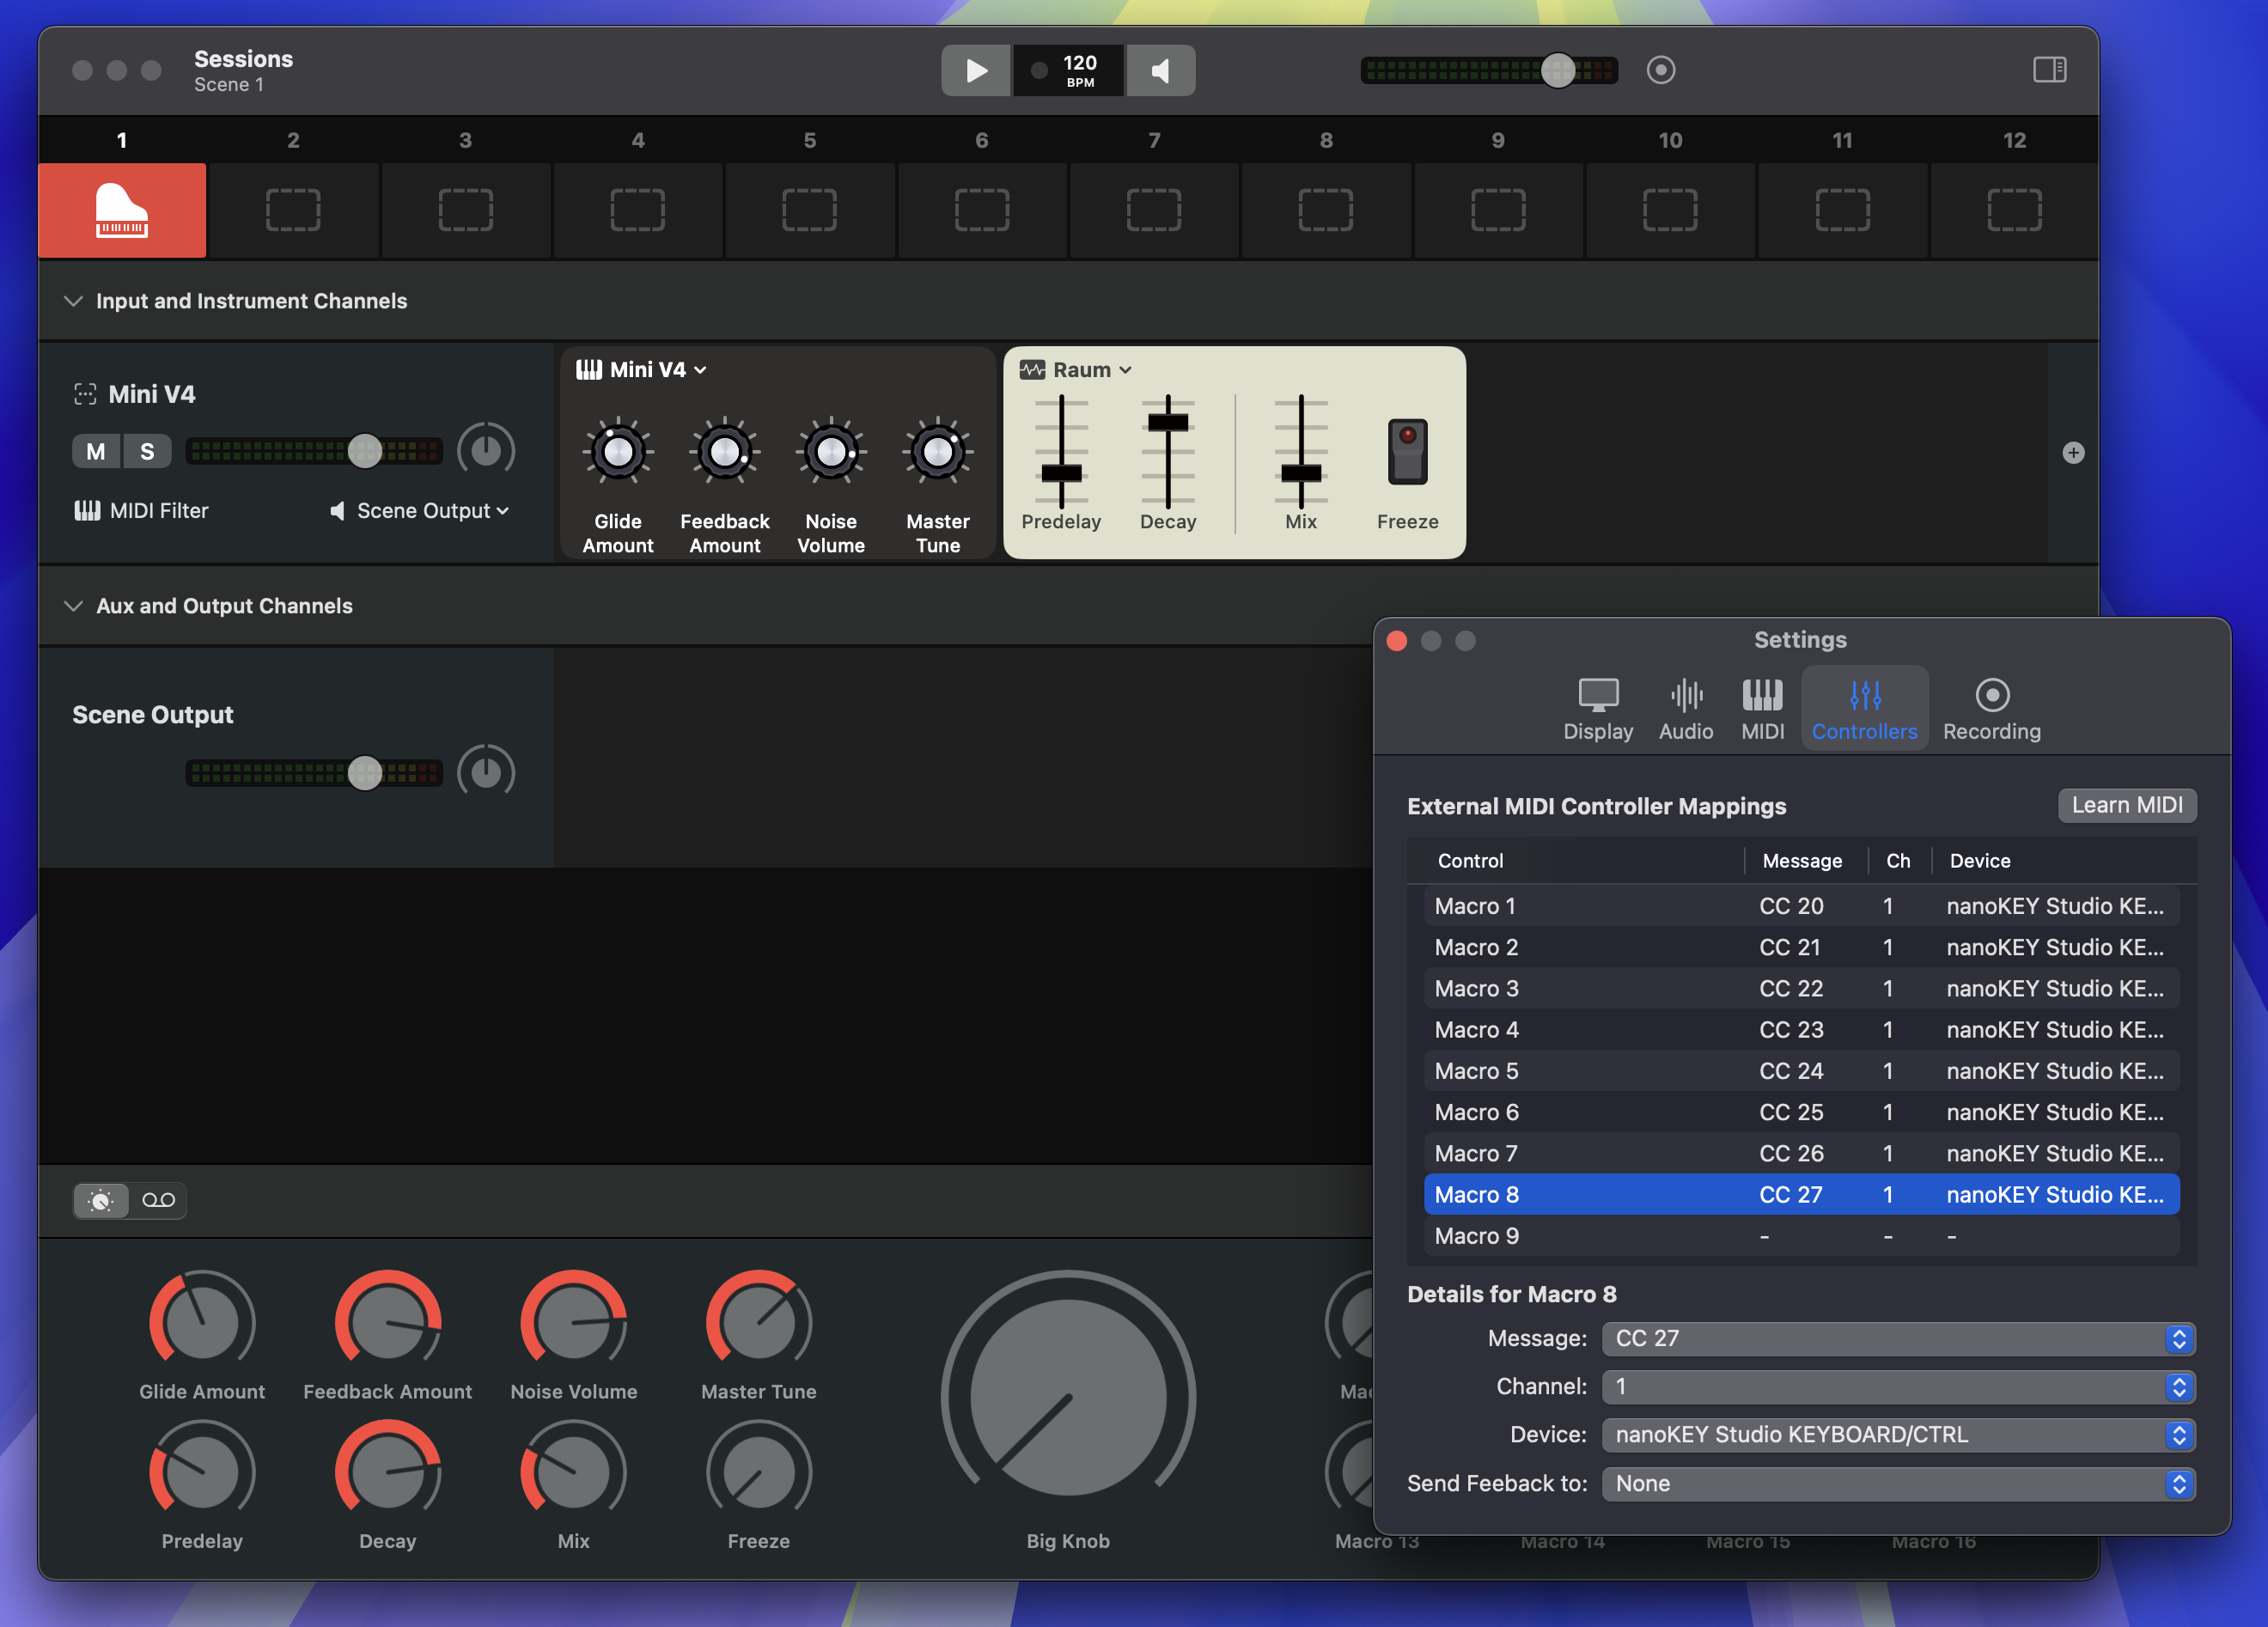
Task: Click the add plugin plus icon
Action: click(x=2073, y=453)
